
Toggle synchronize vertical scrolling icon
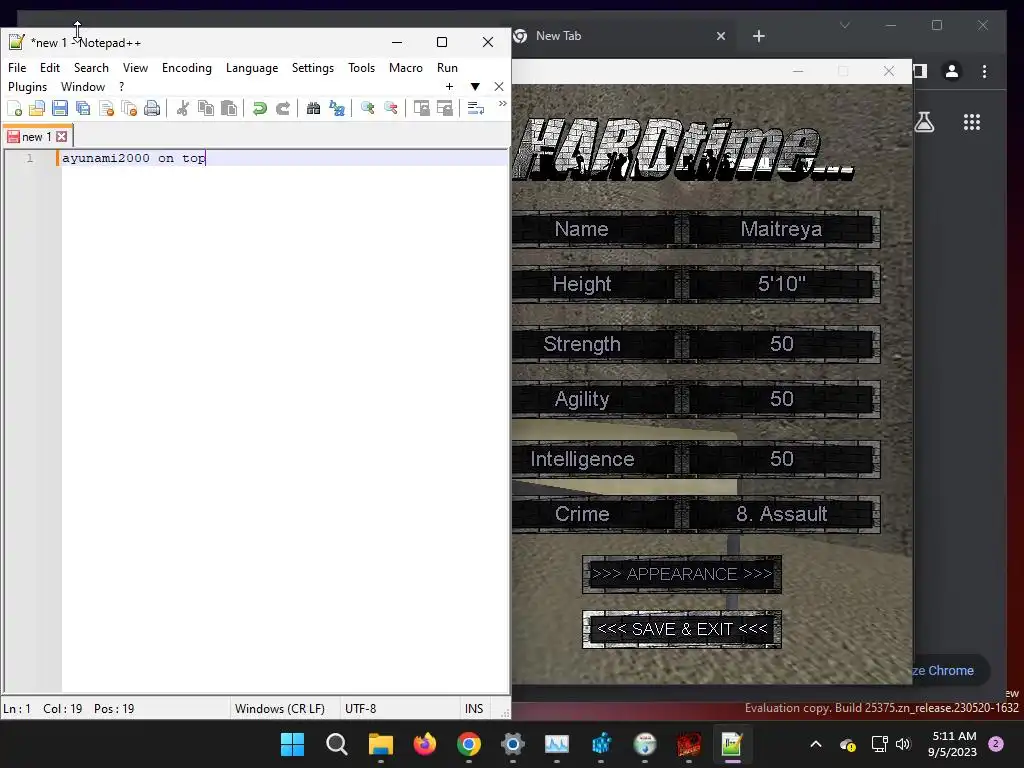(x=422, y=108)
